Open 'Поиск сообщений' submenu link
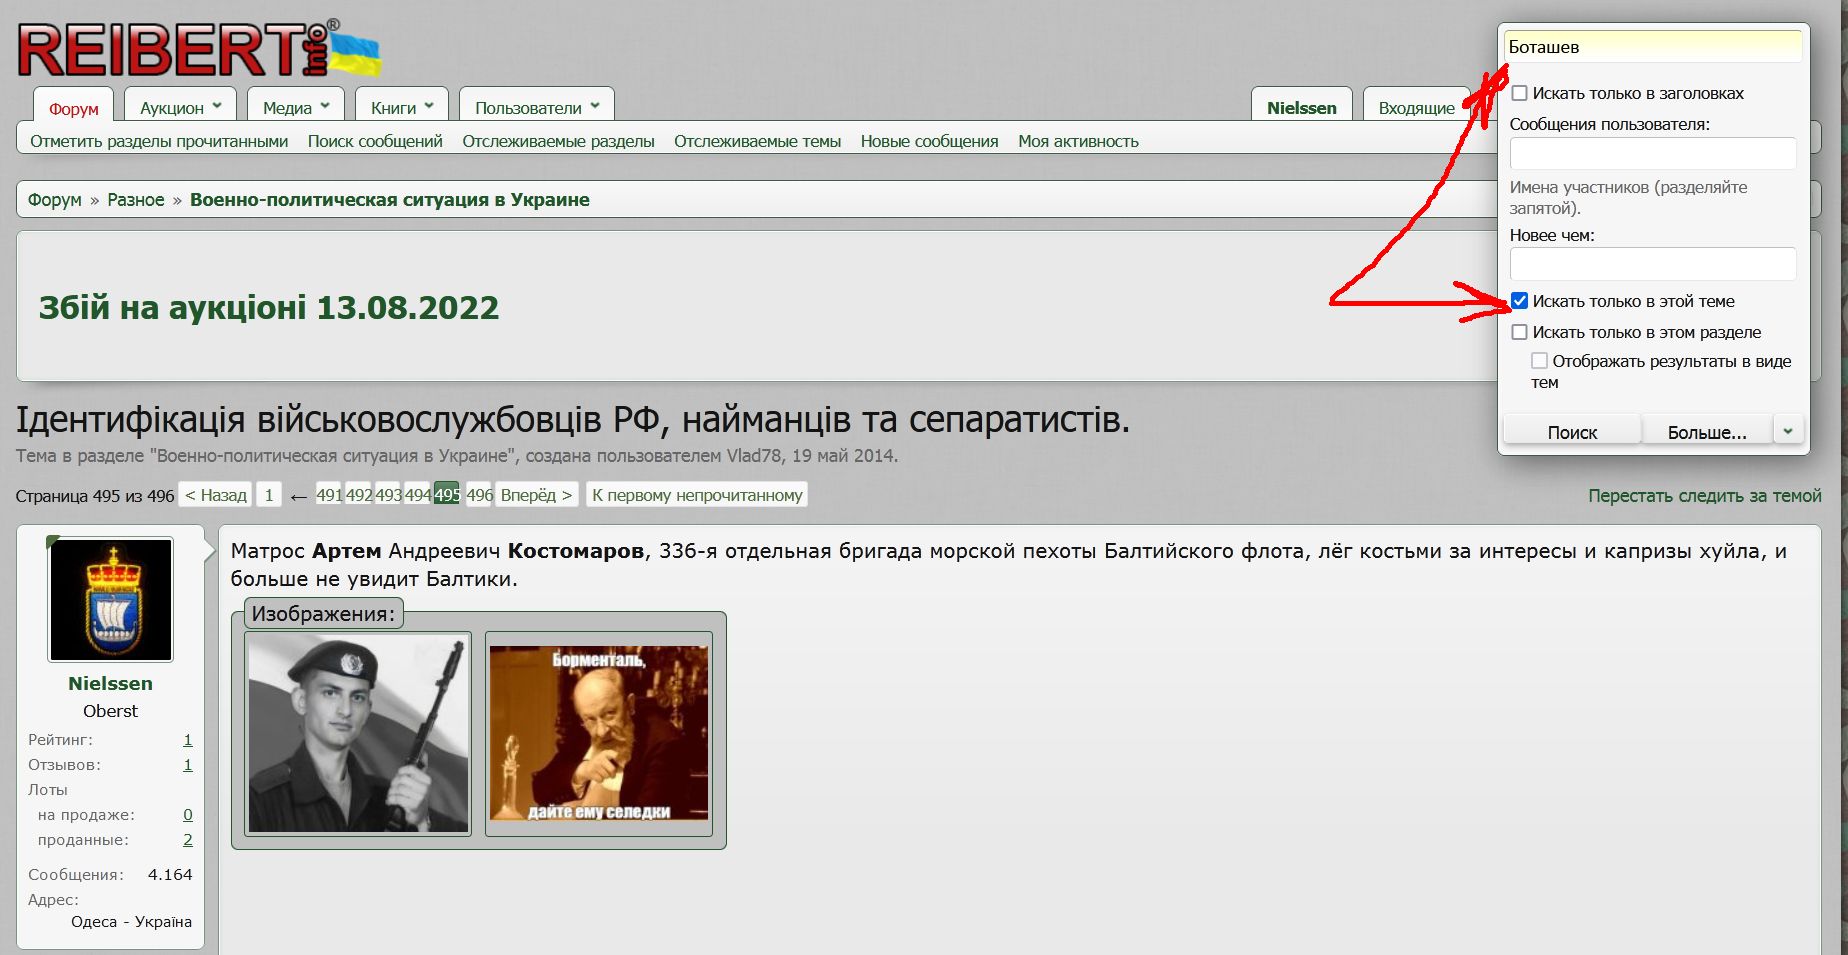 [375, 141]
